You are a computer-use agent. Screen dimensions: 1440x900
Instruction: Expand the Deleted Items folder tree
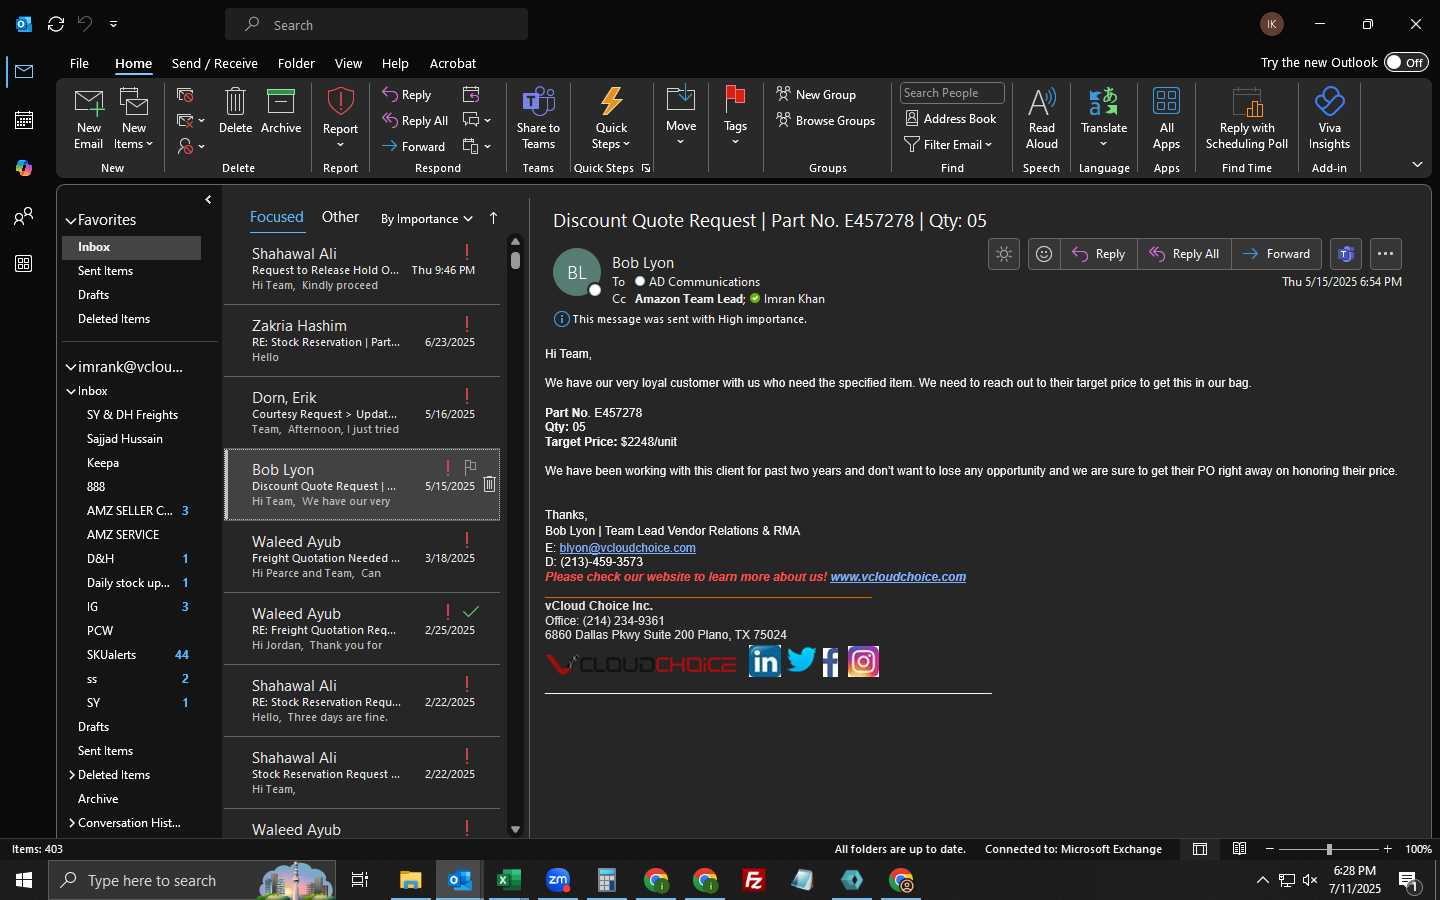point(72,775)
